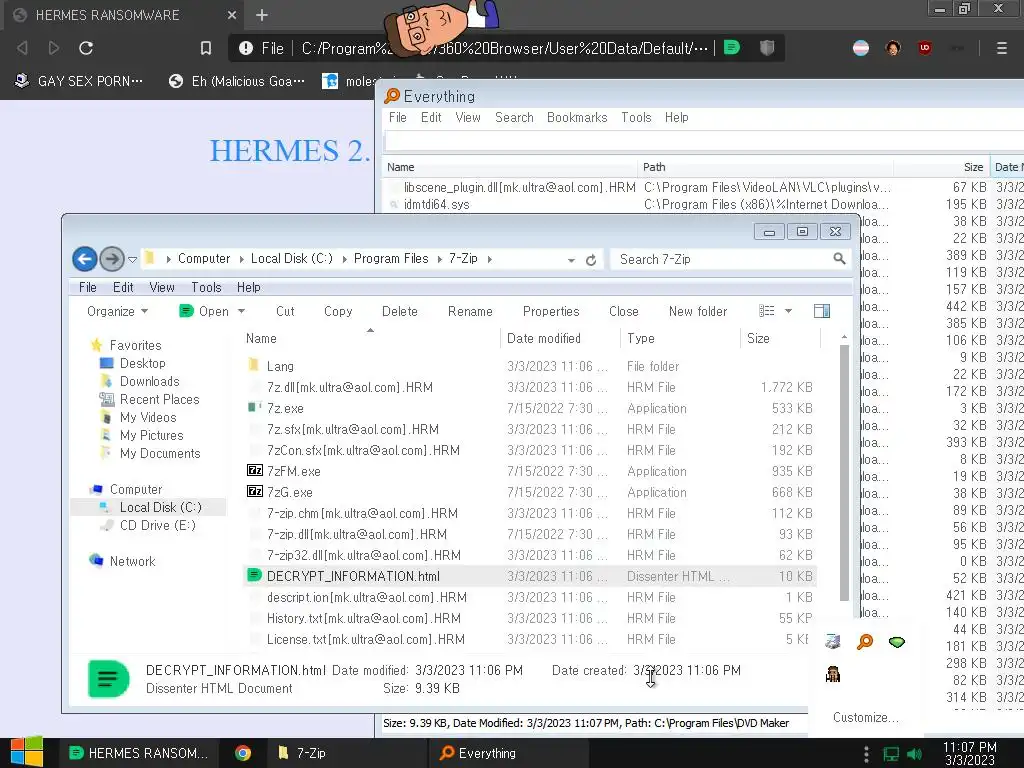Click Explorer forward navigation button

point(112,259)
